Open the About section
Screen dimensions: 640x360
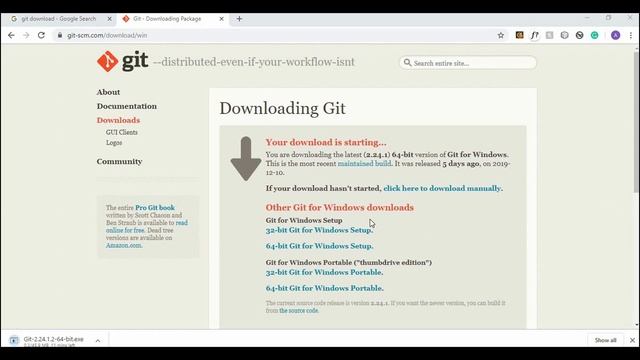[x=108, y=92]
